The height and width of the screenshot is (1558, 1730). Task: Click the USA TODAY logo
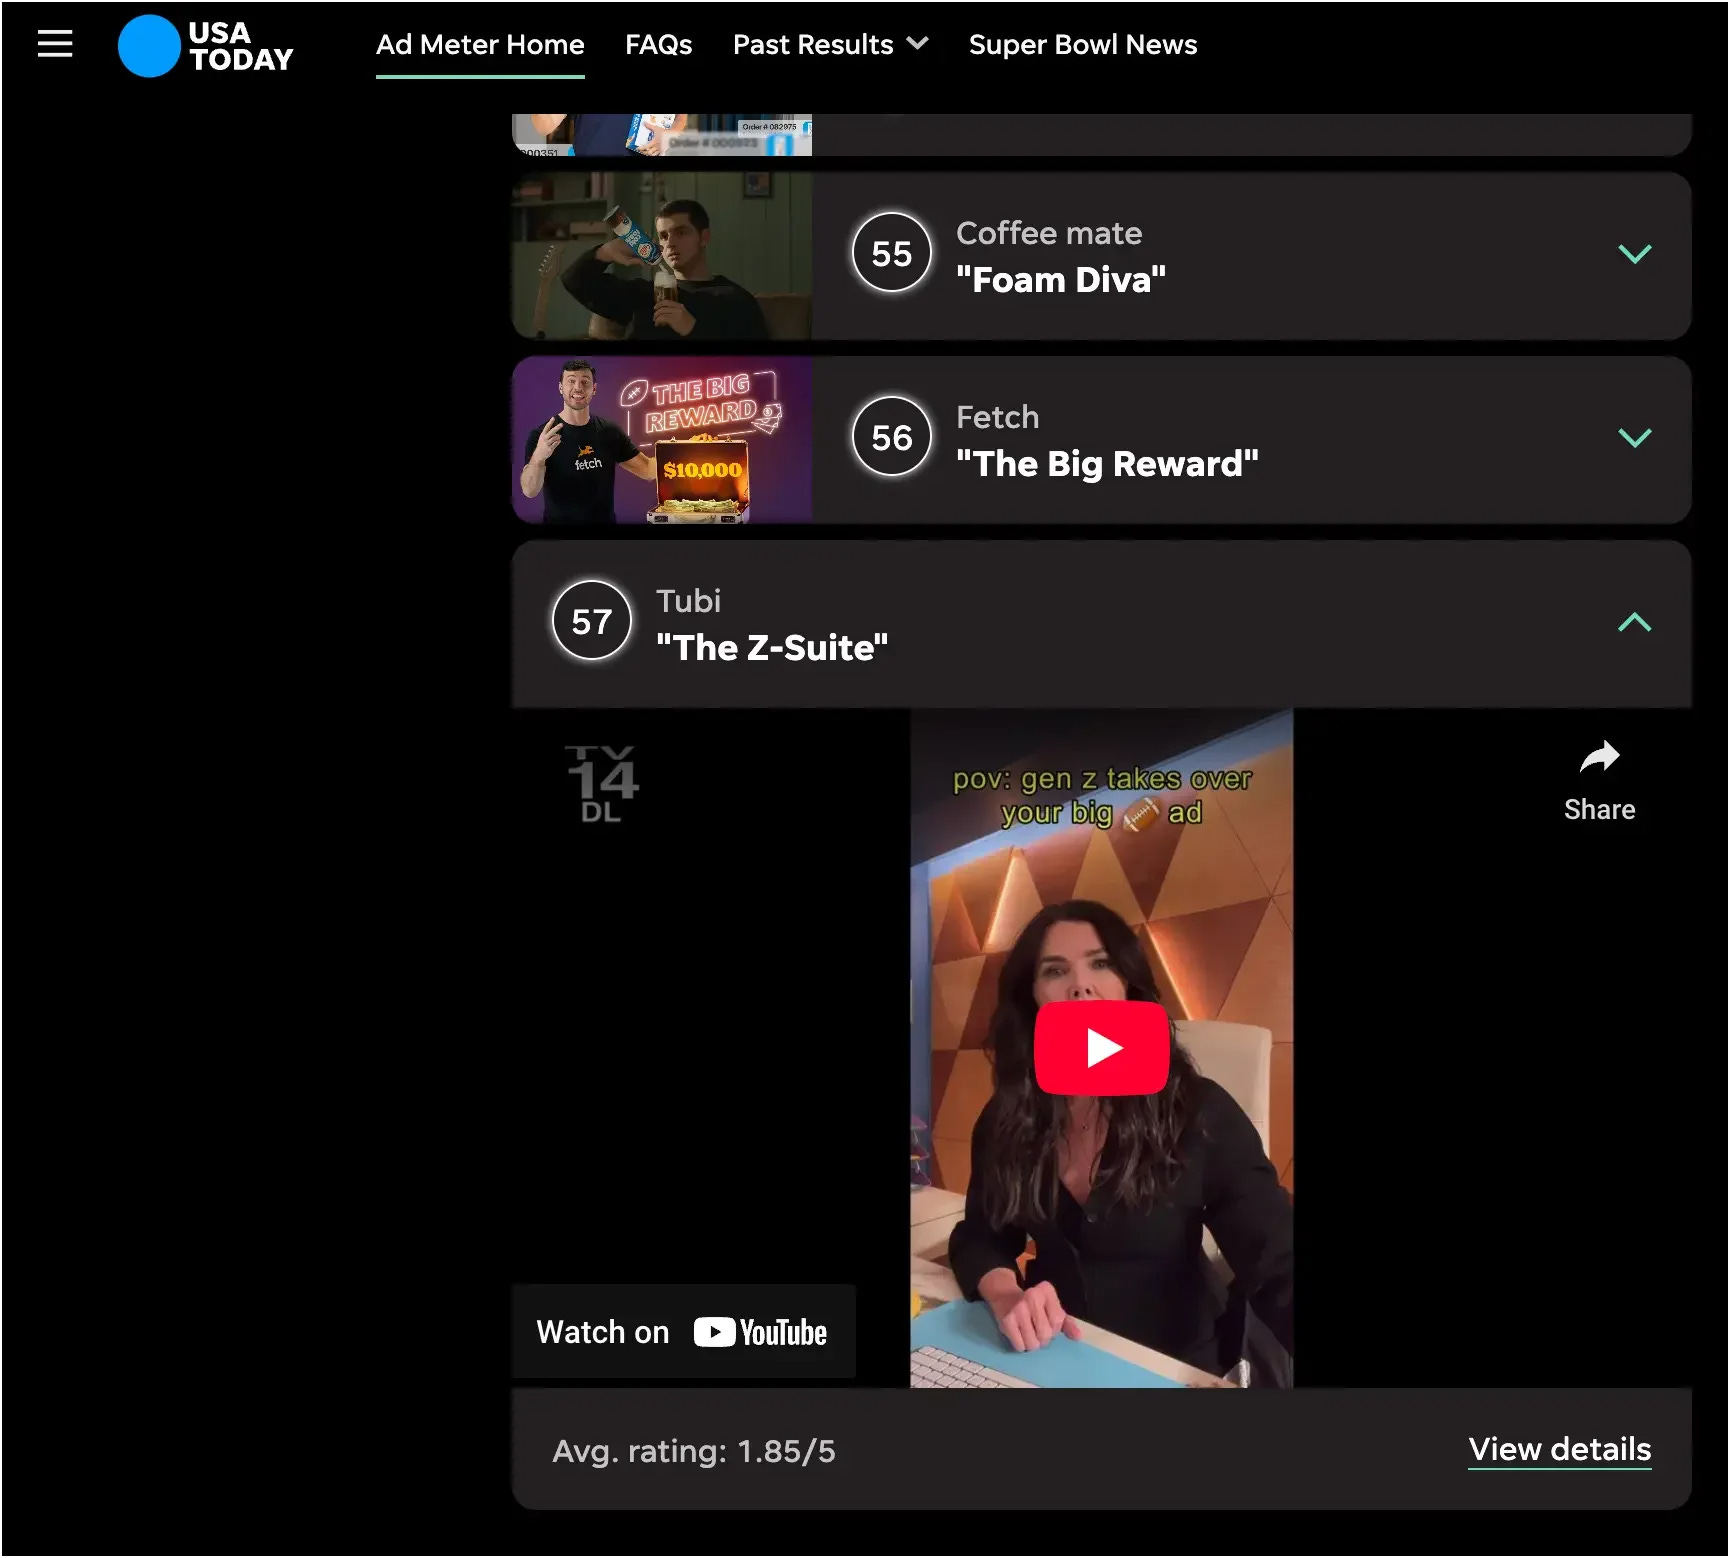click(206, 46)
